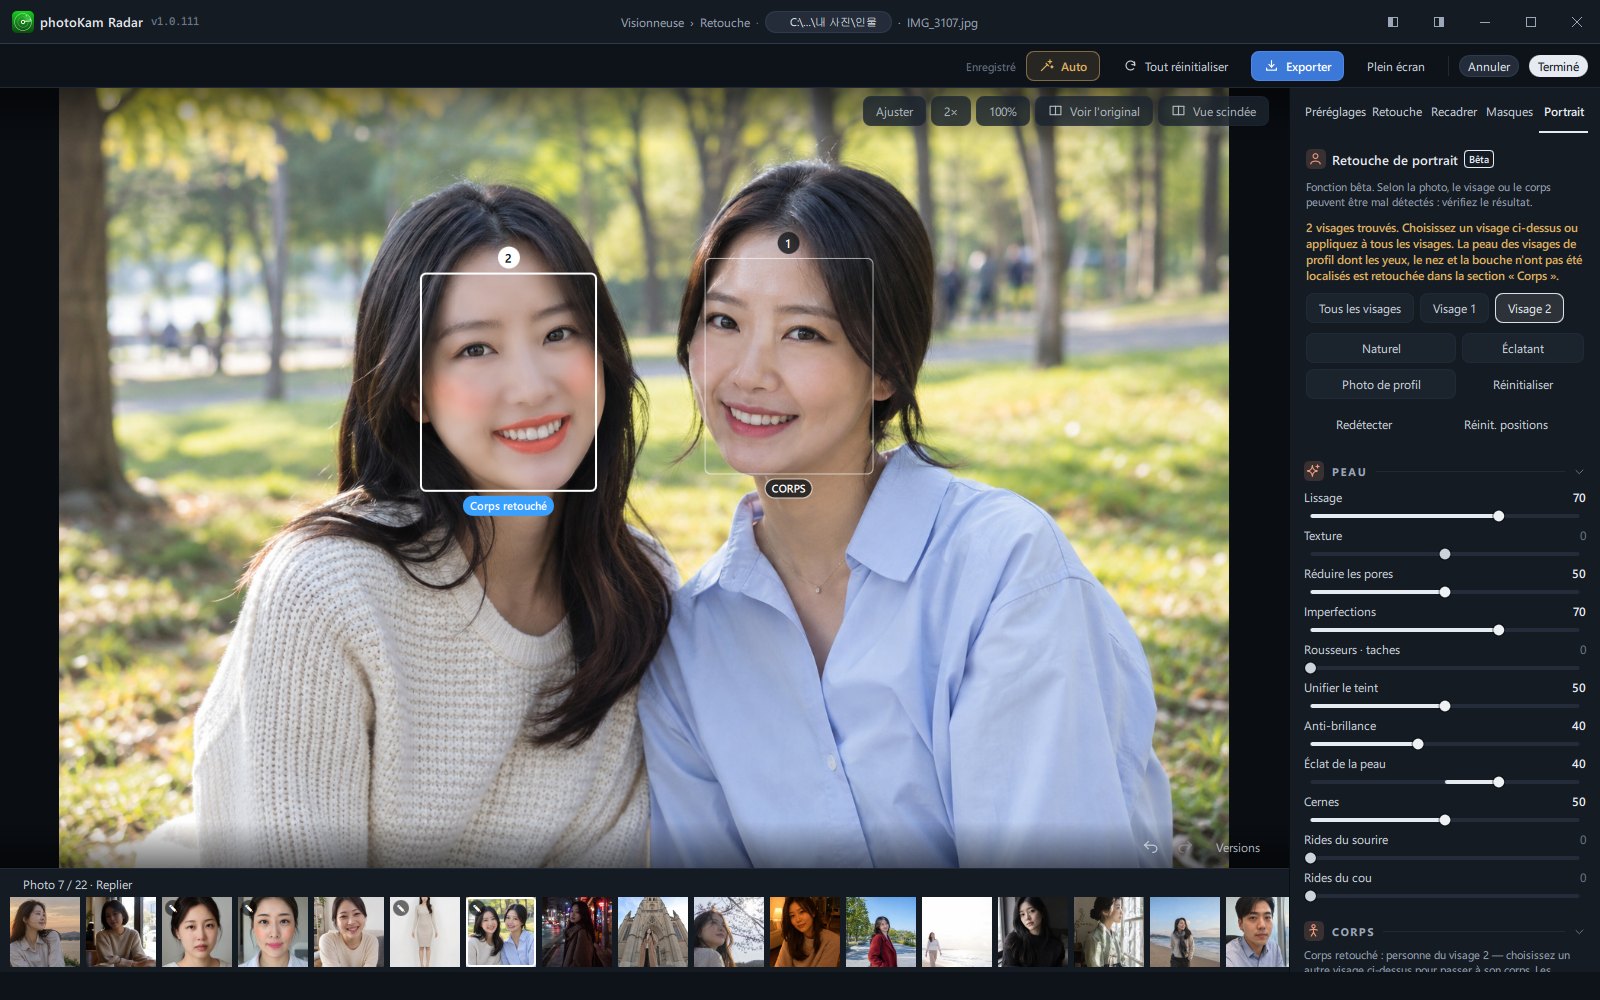Click the Ajuster fit button
This screenshot has width=1600, height=1000.
pyautogui.click(x=894, y=111)
